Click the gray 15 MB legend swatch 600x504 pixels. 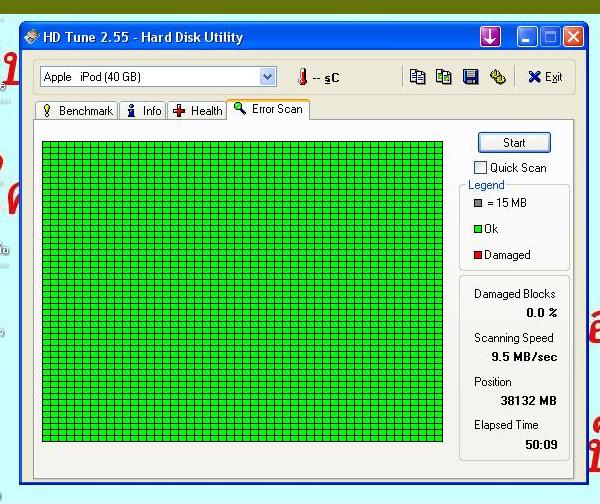(478, 203)
